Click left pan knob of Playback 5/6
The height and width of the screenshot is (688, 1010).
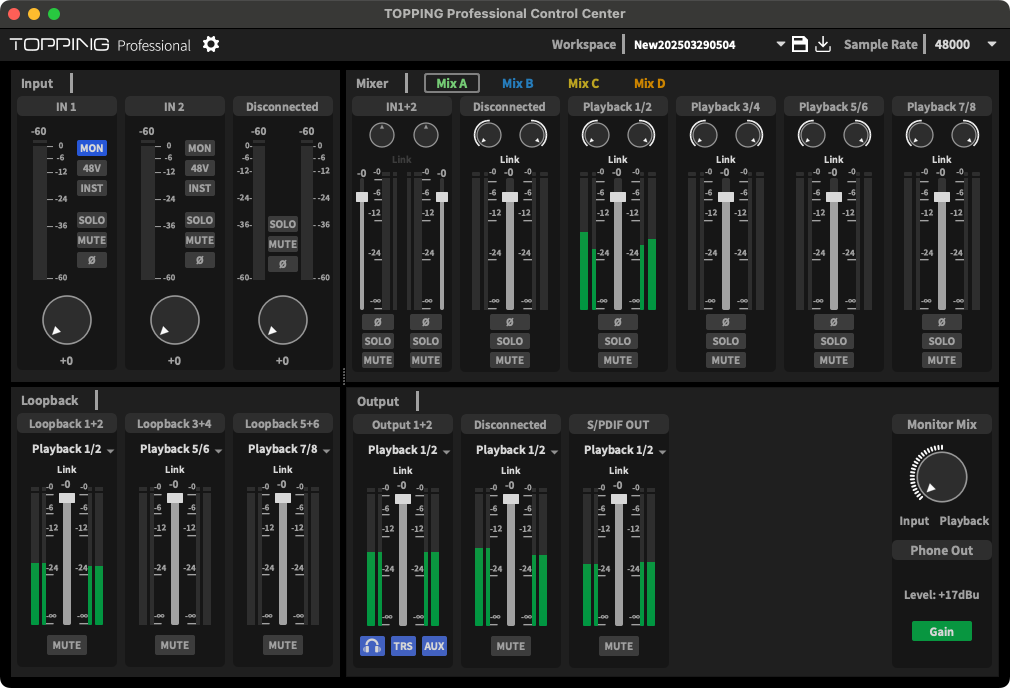[x=812, y=135]
